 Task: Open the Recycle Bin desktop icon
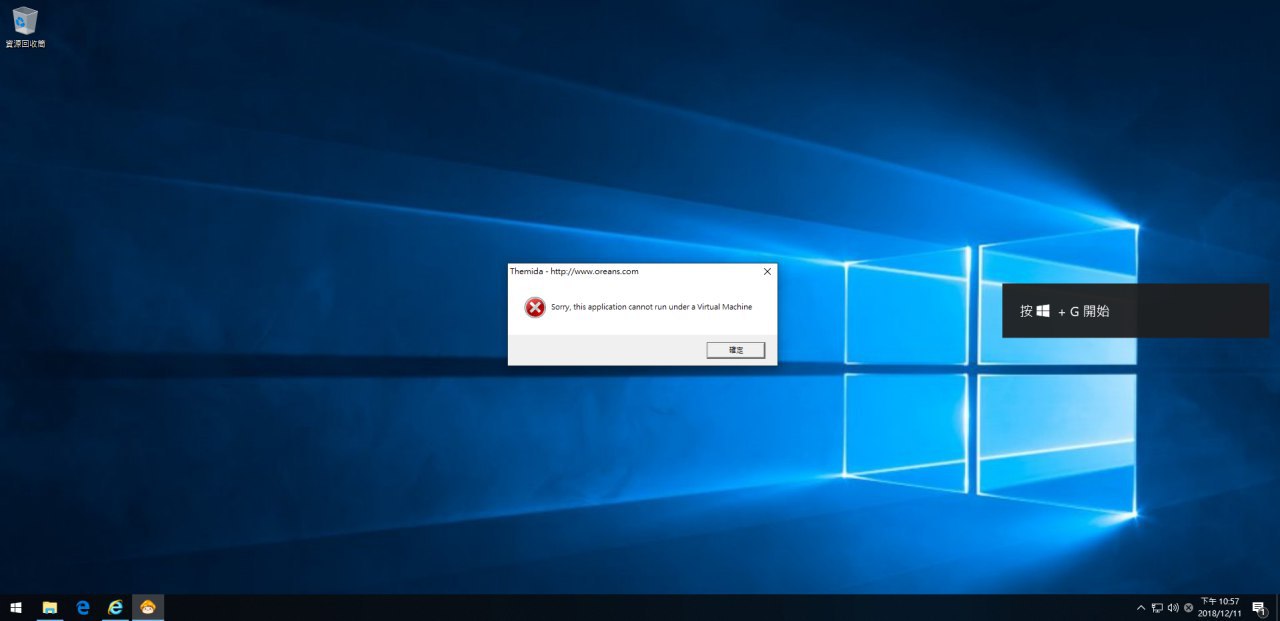(x=25, y=27)
